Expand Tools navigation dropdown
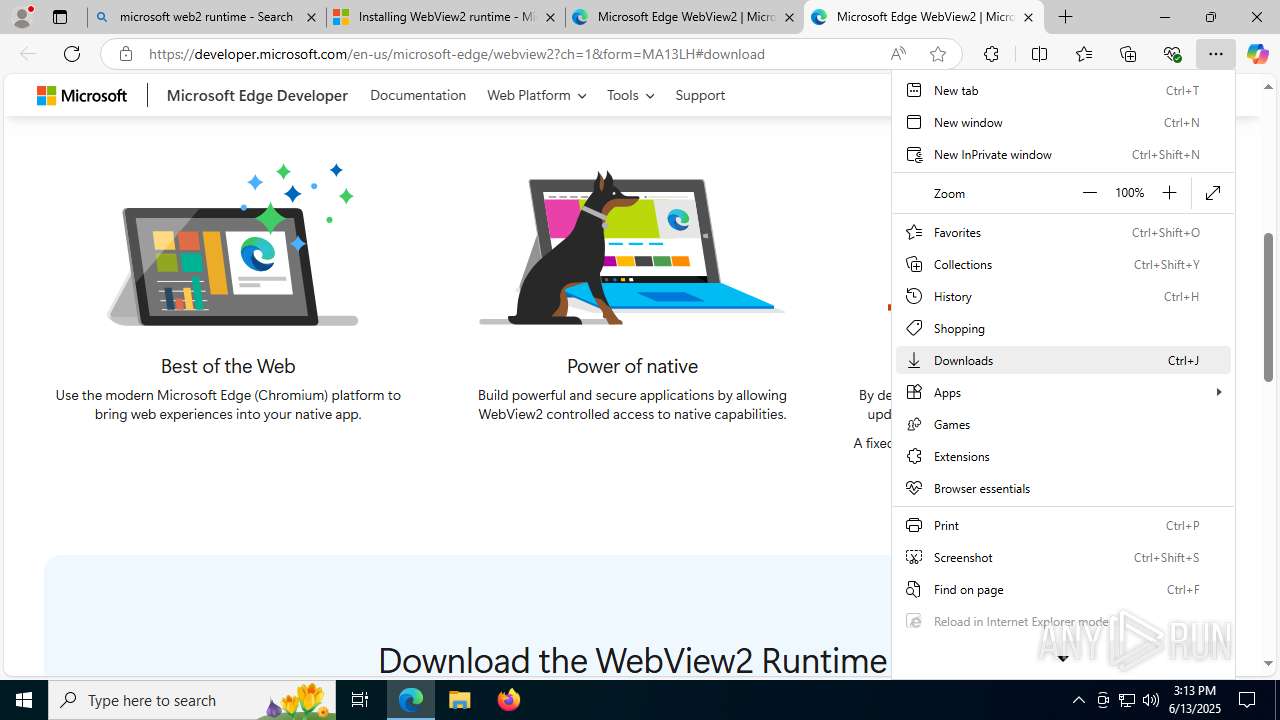1280x720 pixels. click(x=630, y=95)
